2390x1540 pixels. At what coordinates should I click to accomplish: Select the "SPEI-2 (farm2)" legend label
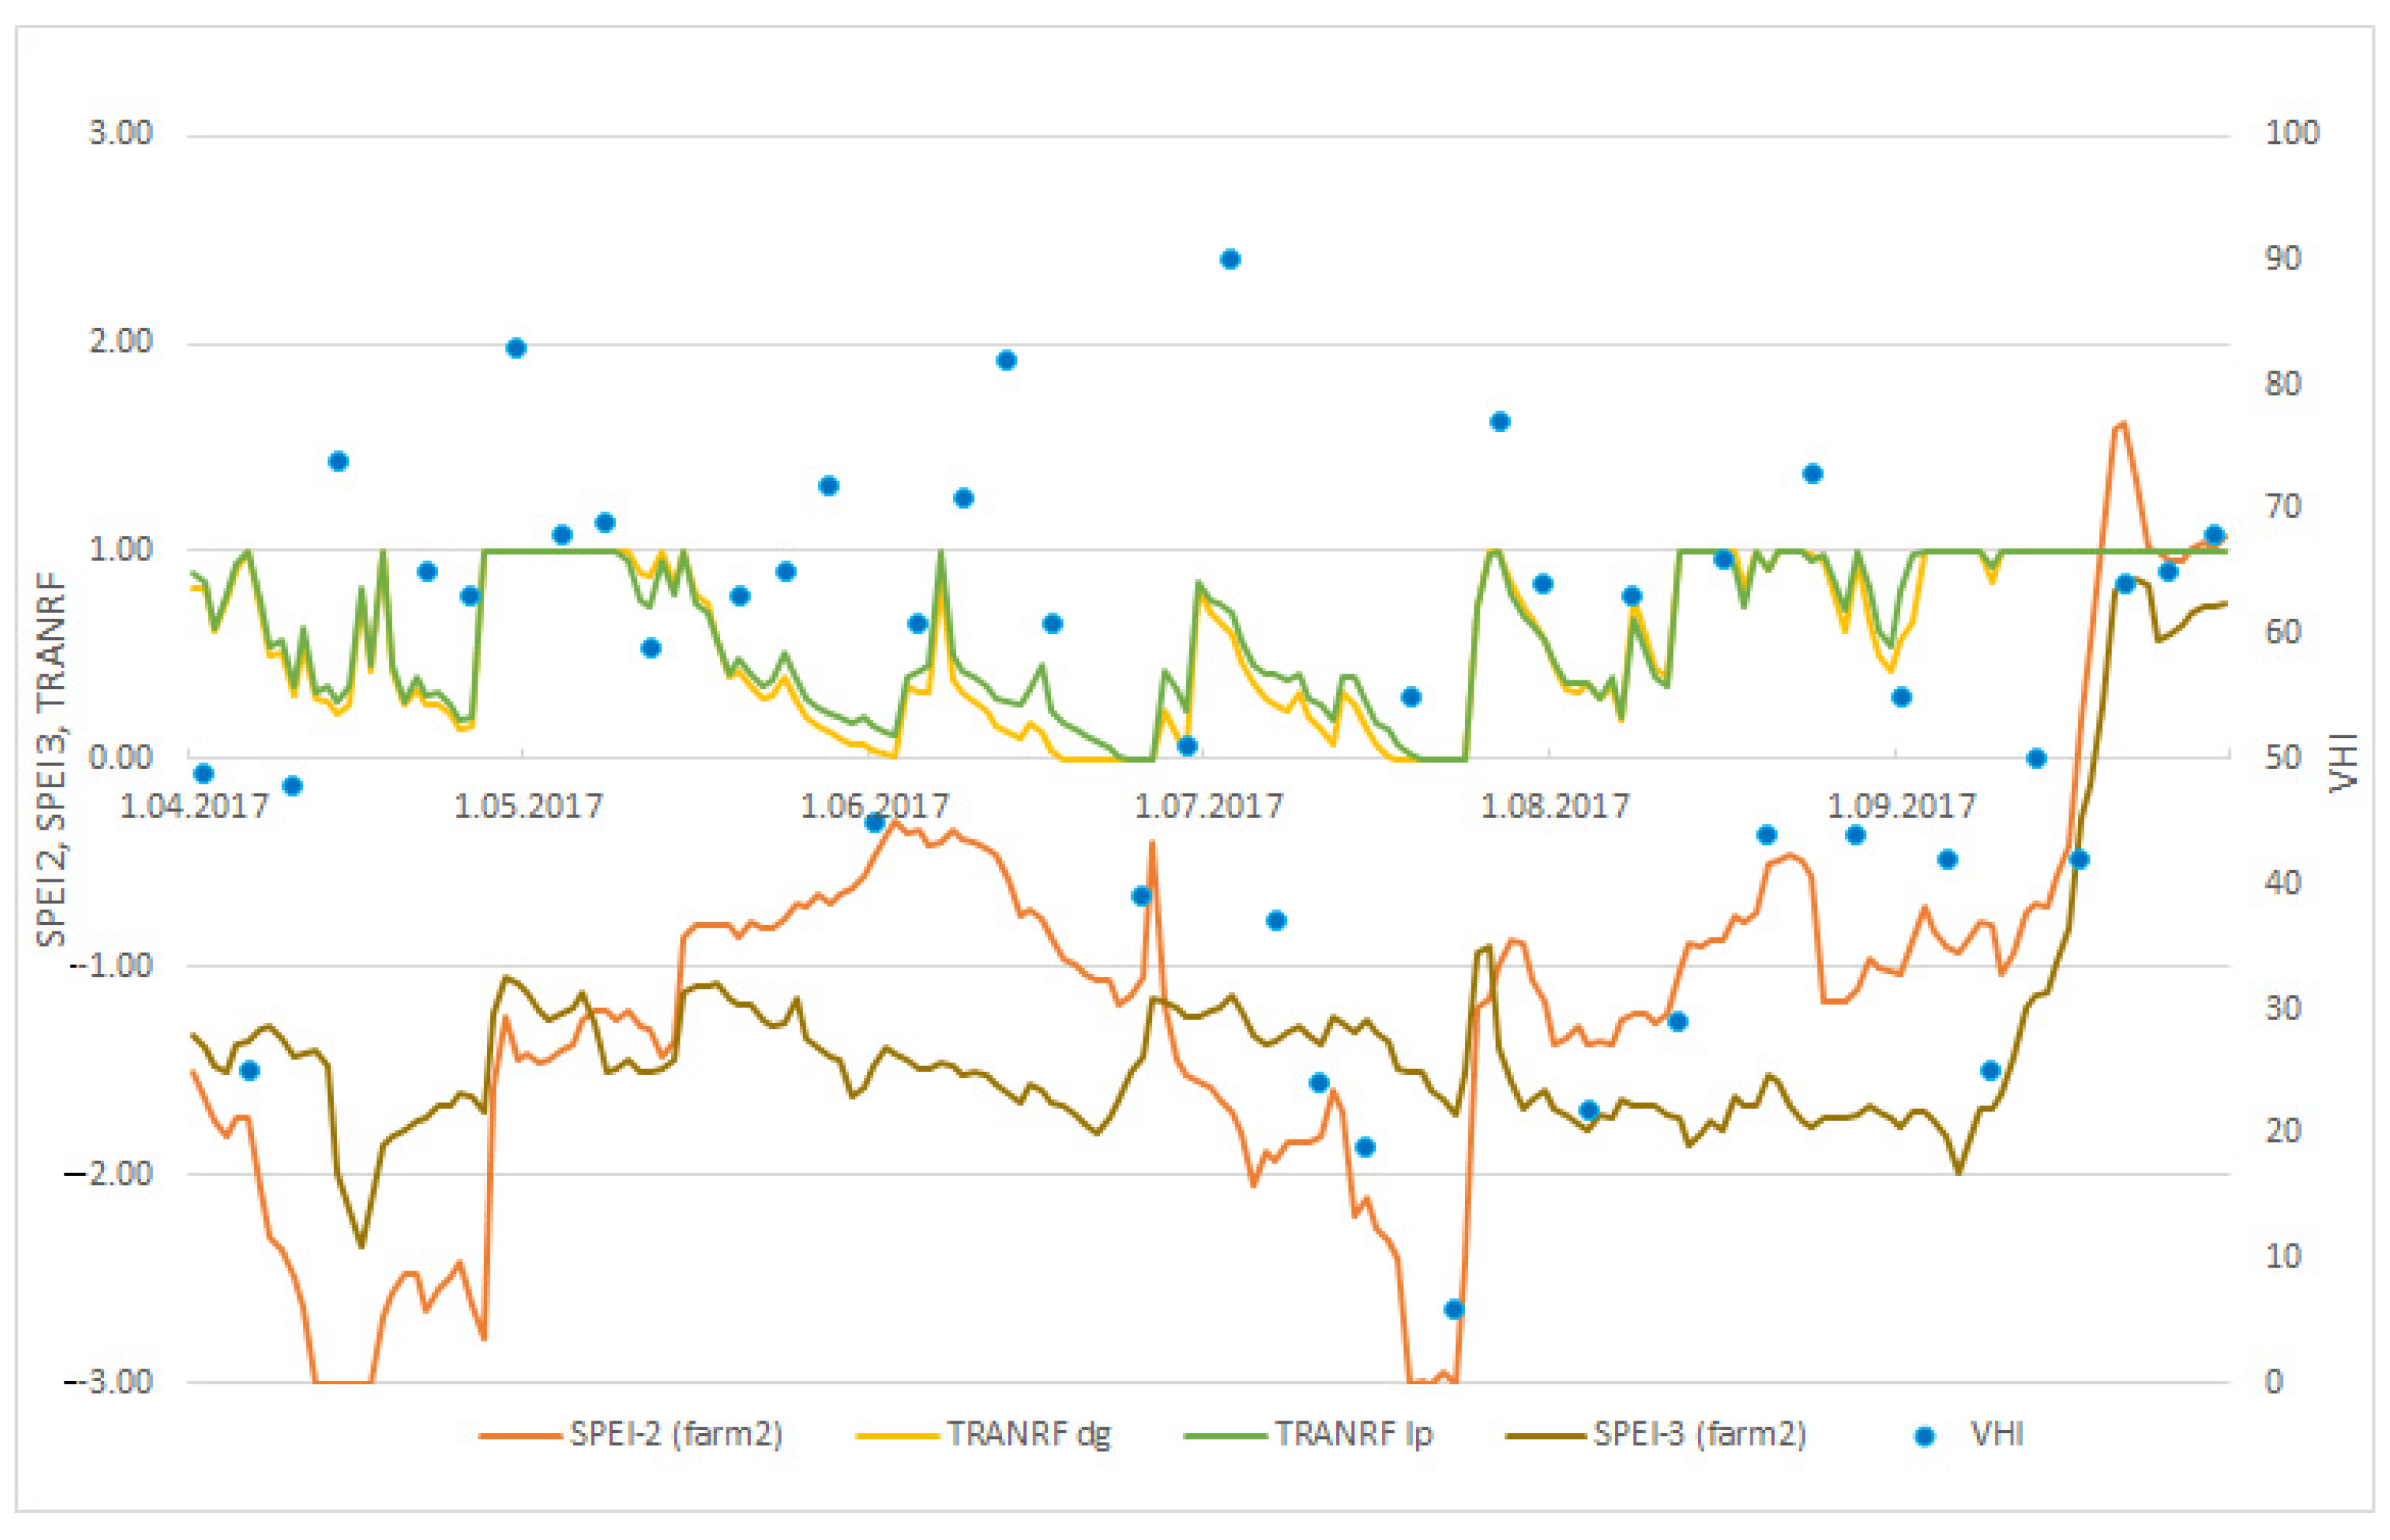tap(676, 1434)
